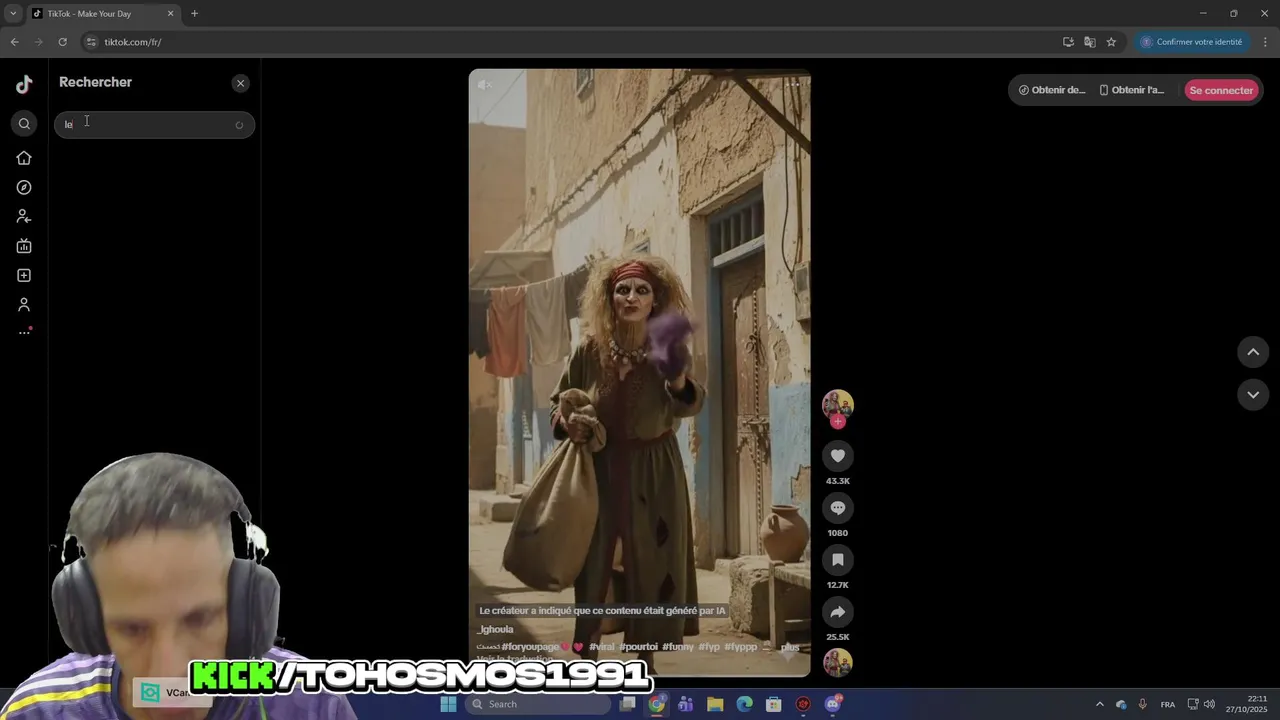Open the #foryoupage hashtag

click(x=530, y=647)
